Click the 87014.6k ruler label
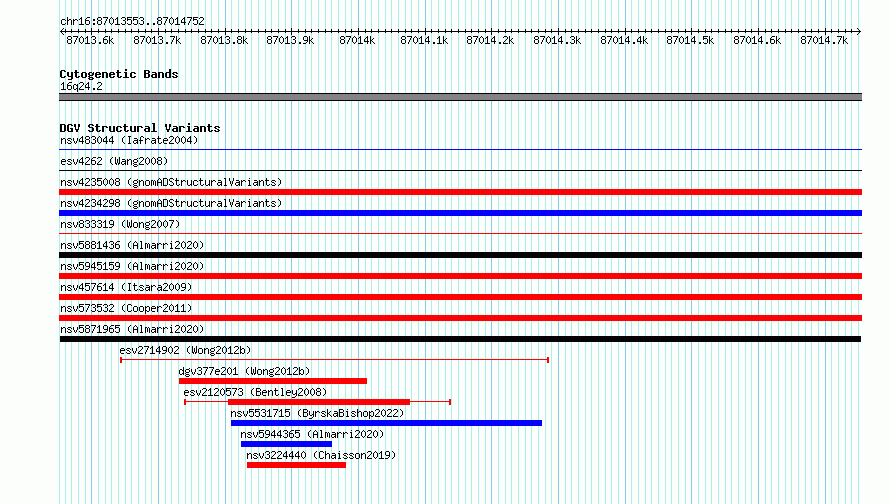Viewport: 890px width, 504px height. (757, 40)
